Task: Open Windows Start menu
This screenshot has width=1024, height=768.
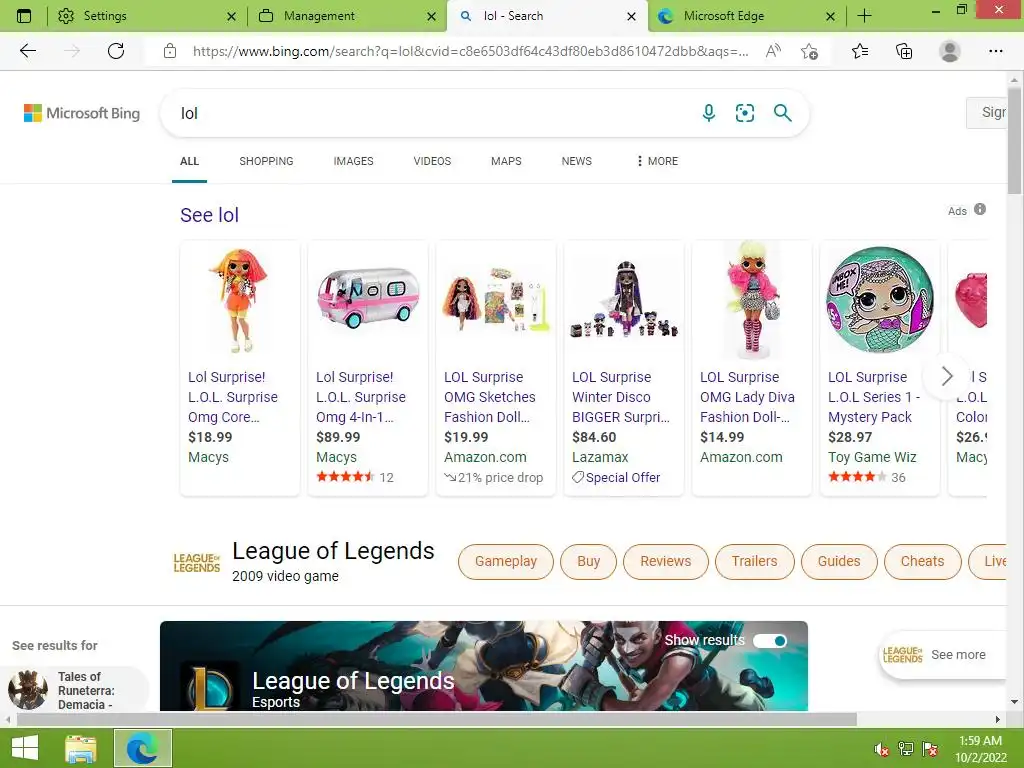Action: pyautogui.click(x=25, y=748)
